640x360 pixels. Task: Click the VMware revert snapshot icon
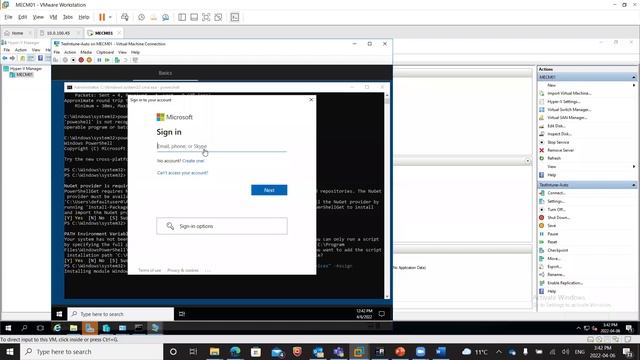[x=153, y=17]
